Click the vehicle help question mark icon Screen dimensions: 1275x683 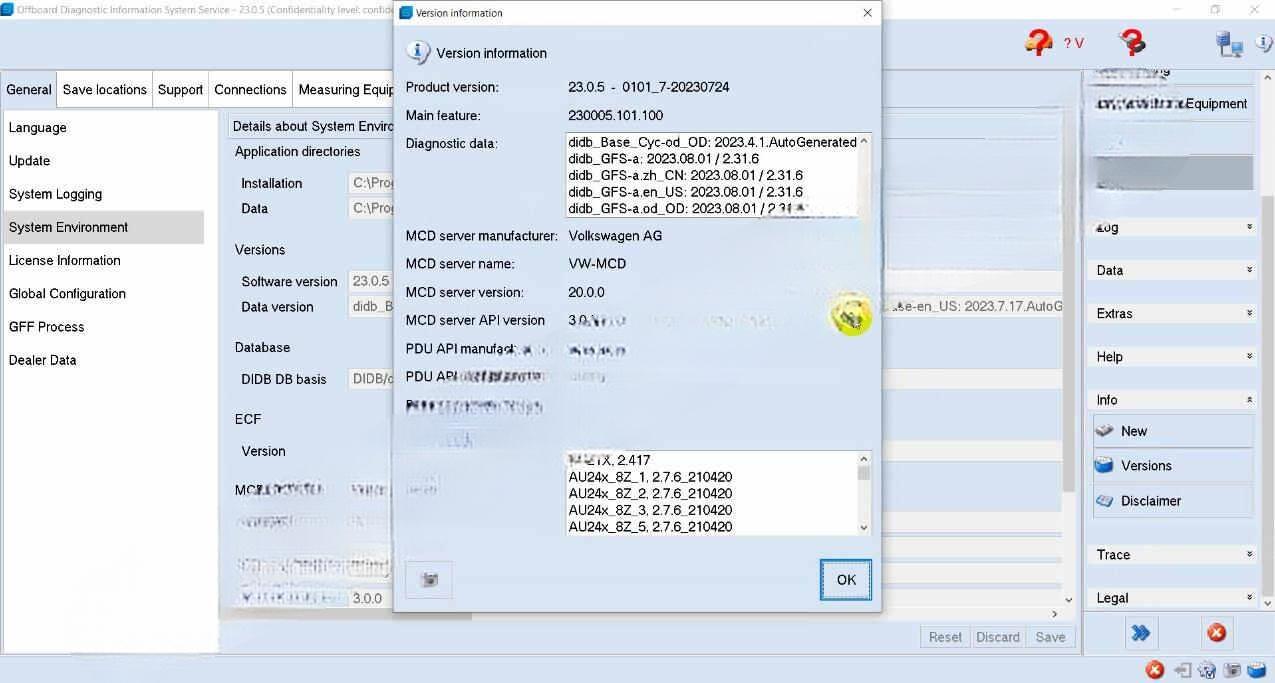(1040, 42)
